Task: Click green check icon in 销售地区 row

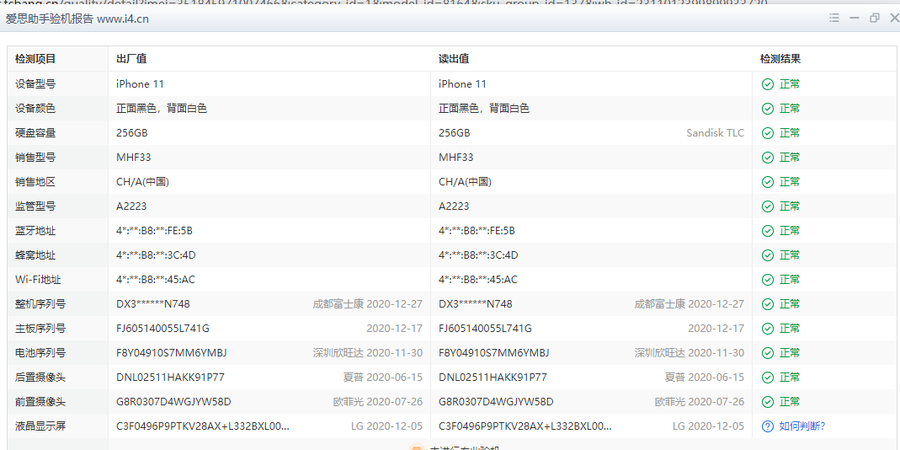Action: 767,182
